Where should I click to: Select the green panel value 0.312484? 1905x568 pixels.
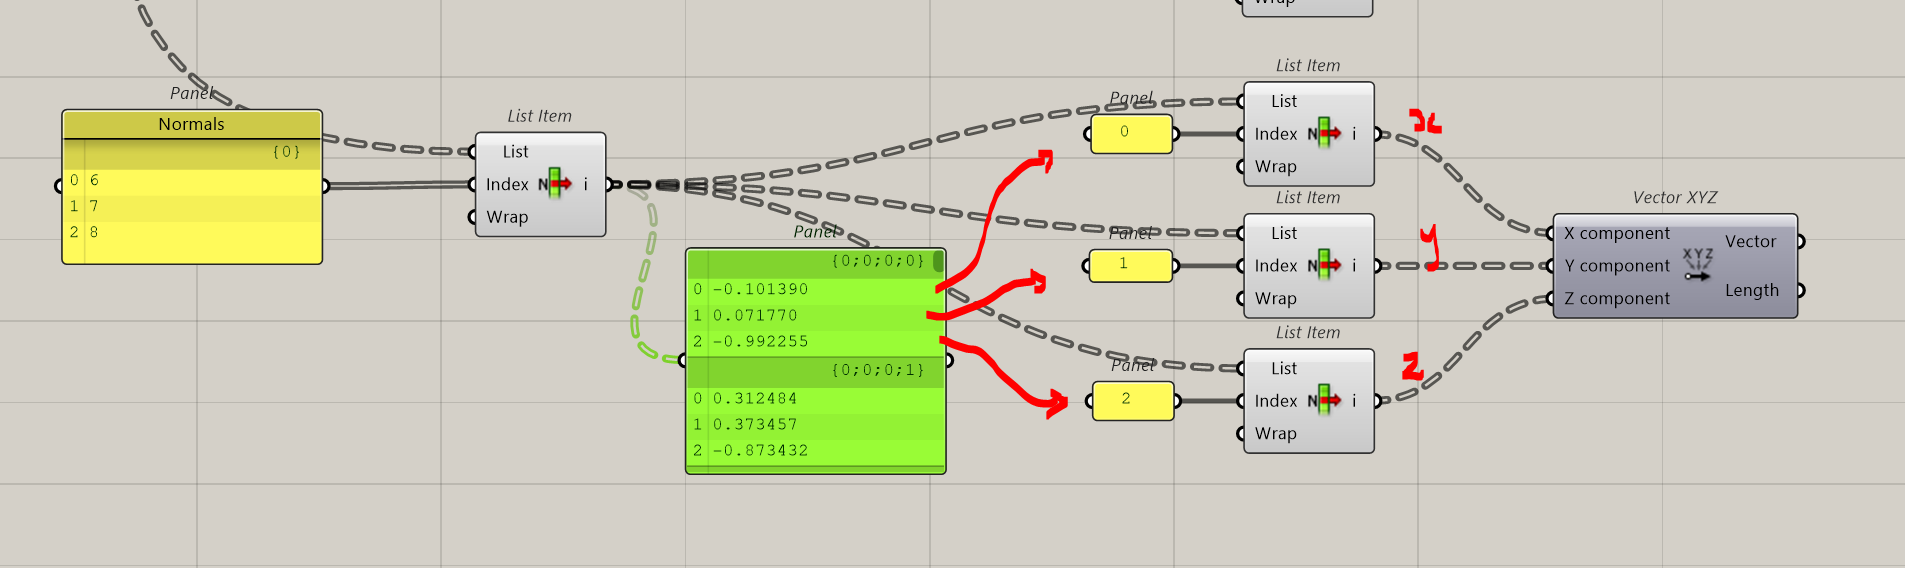coord(755,398)
